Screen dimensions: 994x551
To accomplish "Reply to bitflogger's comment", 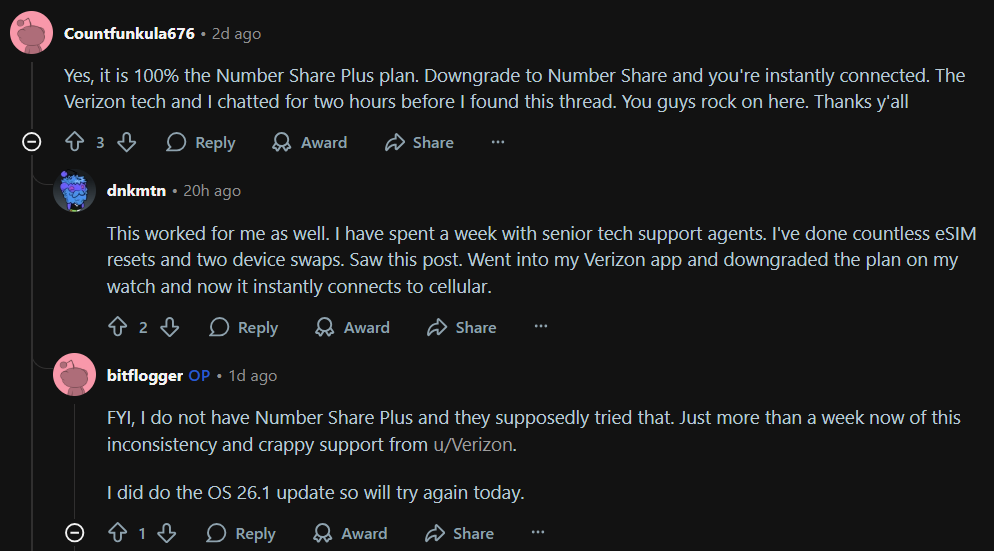I will (x=241, y=533).
